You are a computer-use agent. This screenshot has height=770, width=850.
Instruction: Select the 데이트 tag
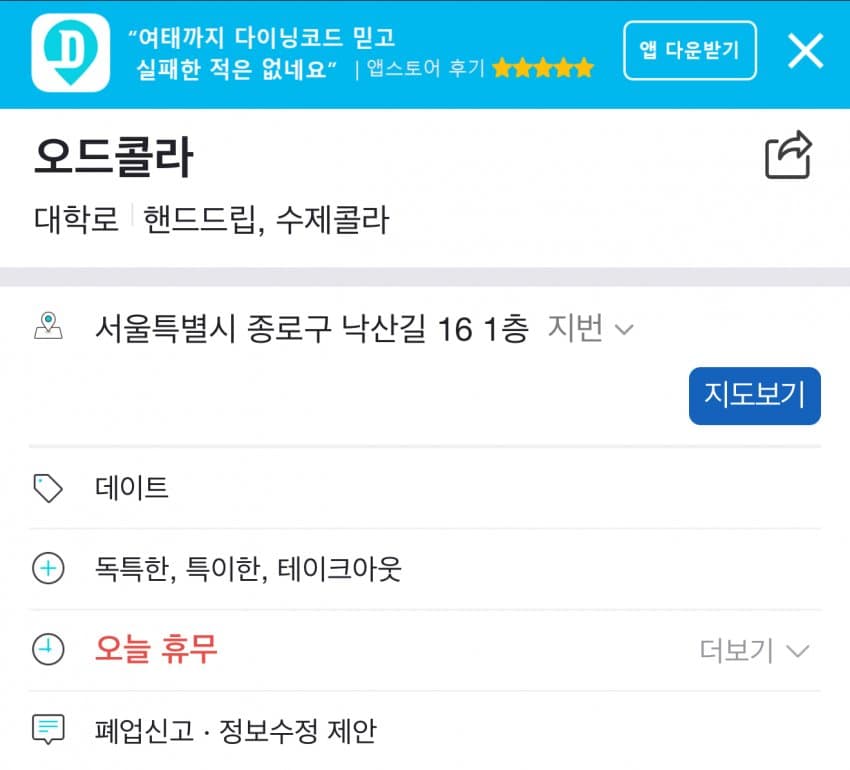pyautogui.click(x=132, y=488)
